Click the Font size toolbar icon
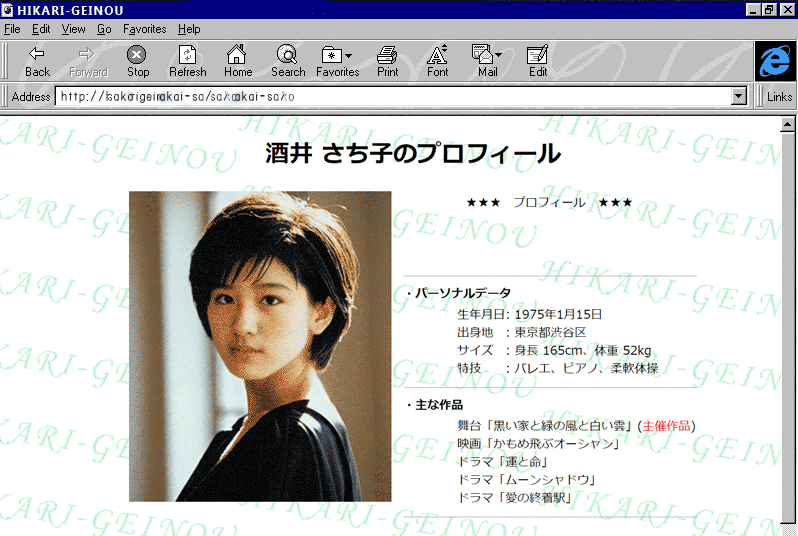 pos(438,60)
